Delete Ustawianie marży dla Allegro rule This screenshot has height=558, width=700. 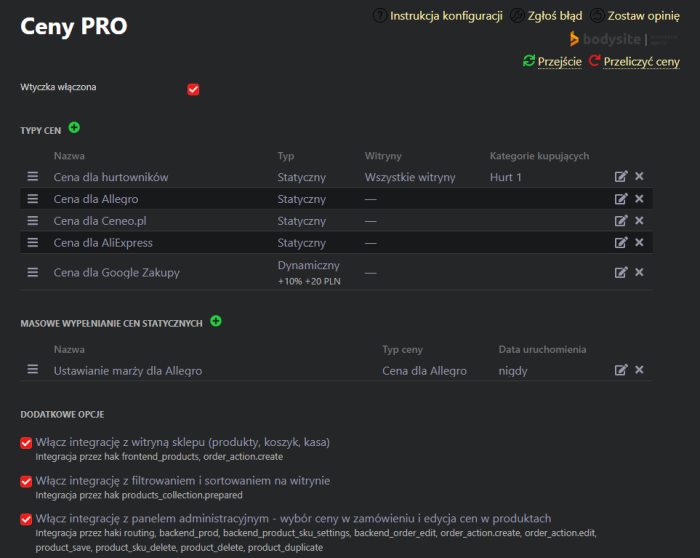pyautogui.click(x=639, y=370)
